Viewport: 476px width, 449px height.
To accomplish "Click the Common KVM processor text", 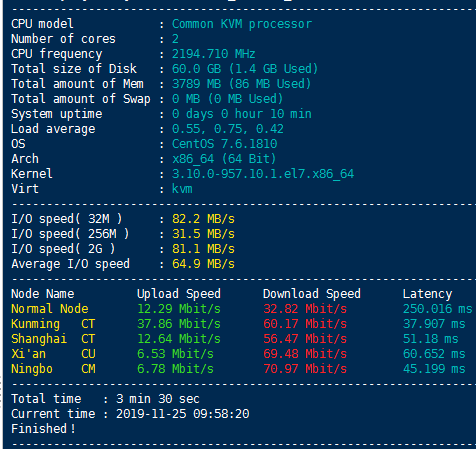I will 242,24.
